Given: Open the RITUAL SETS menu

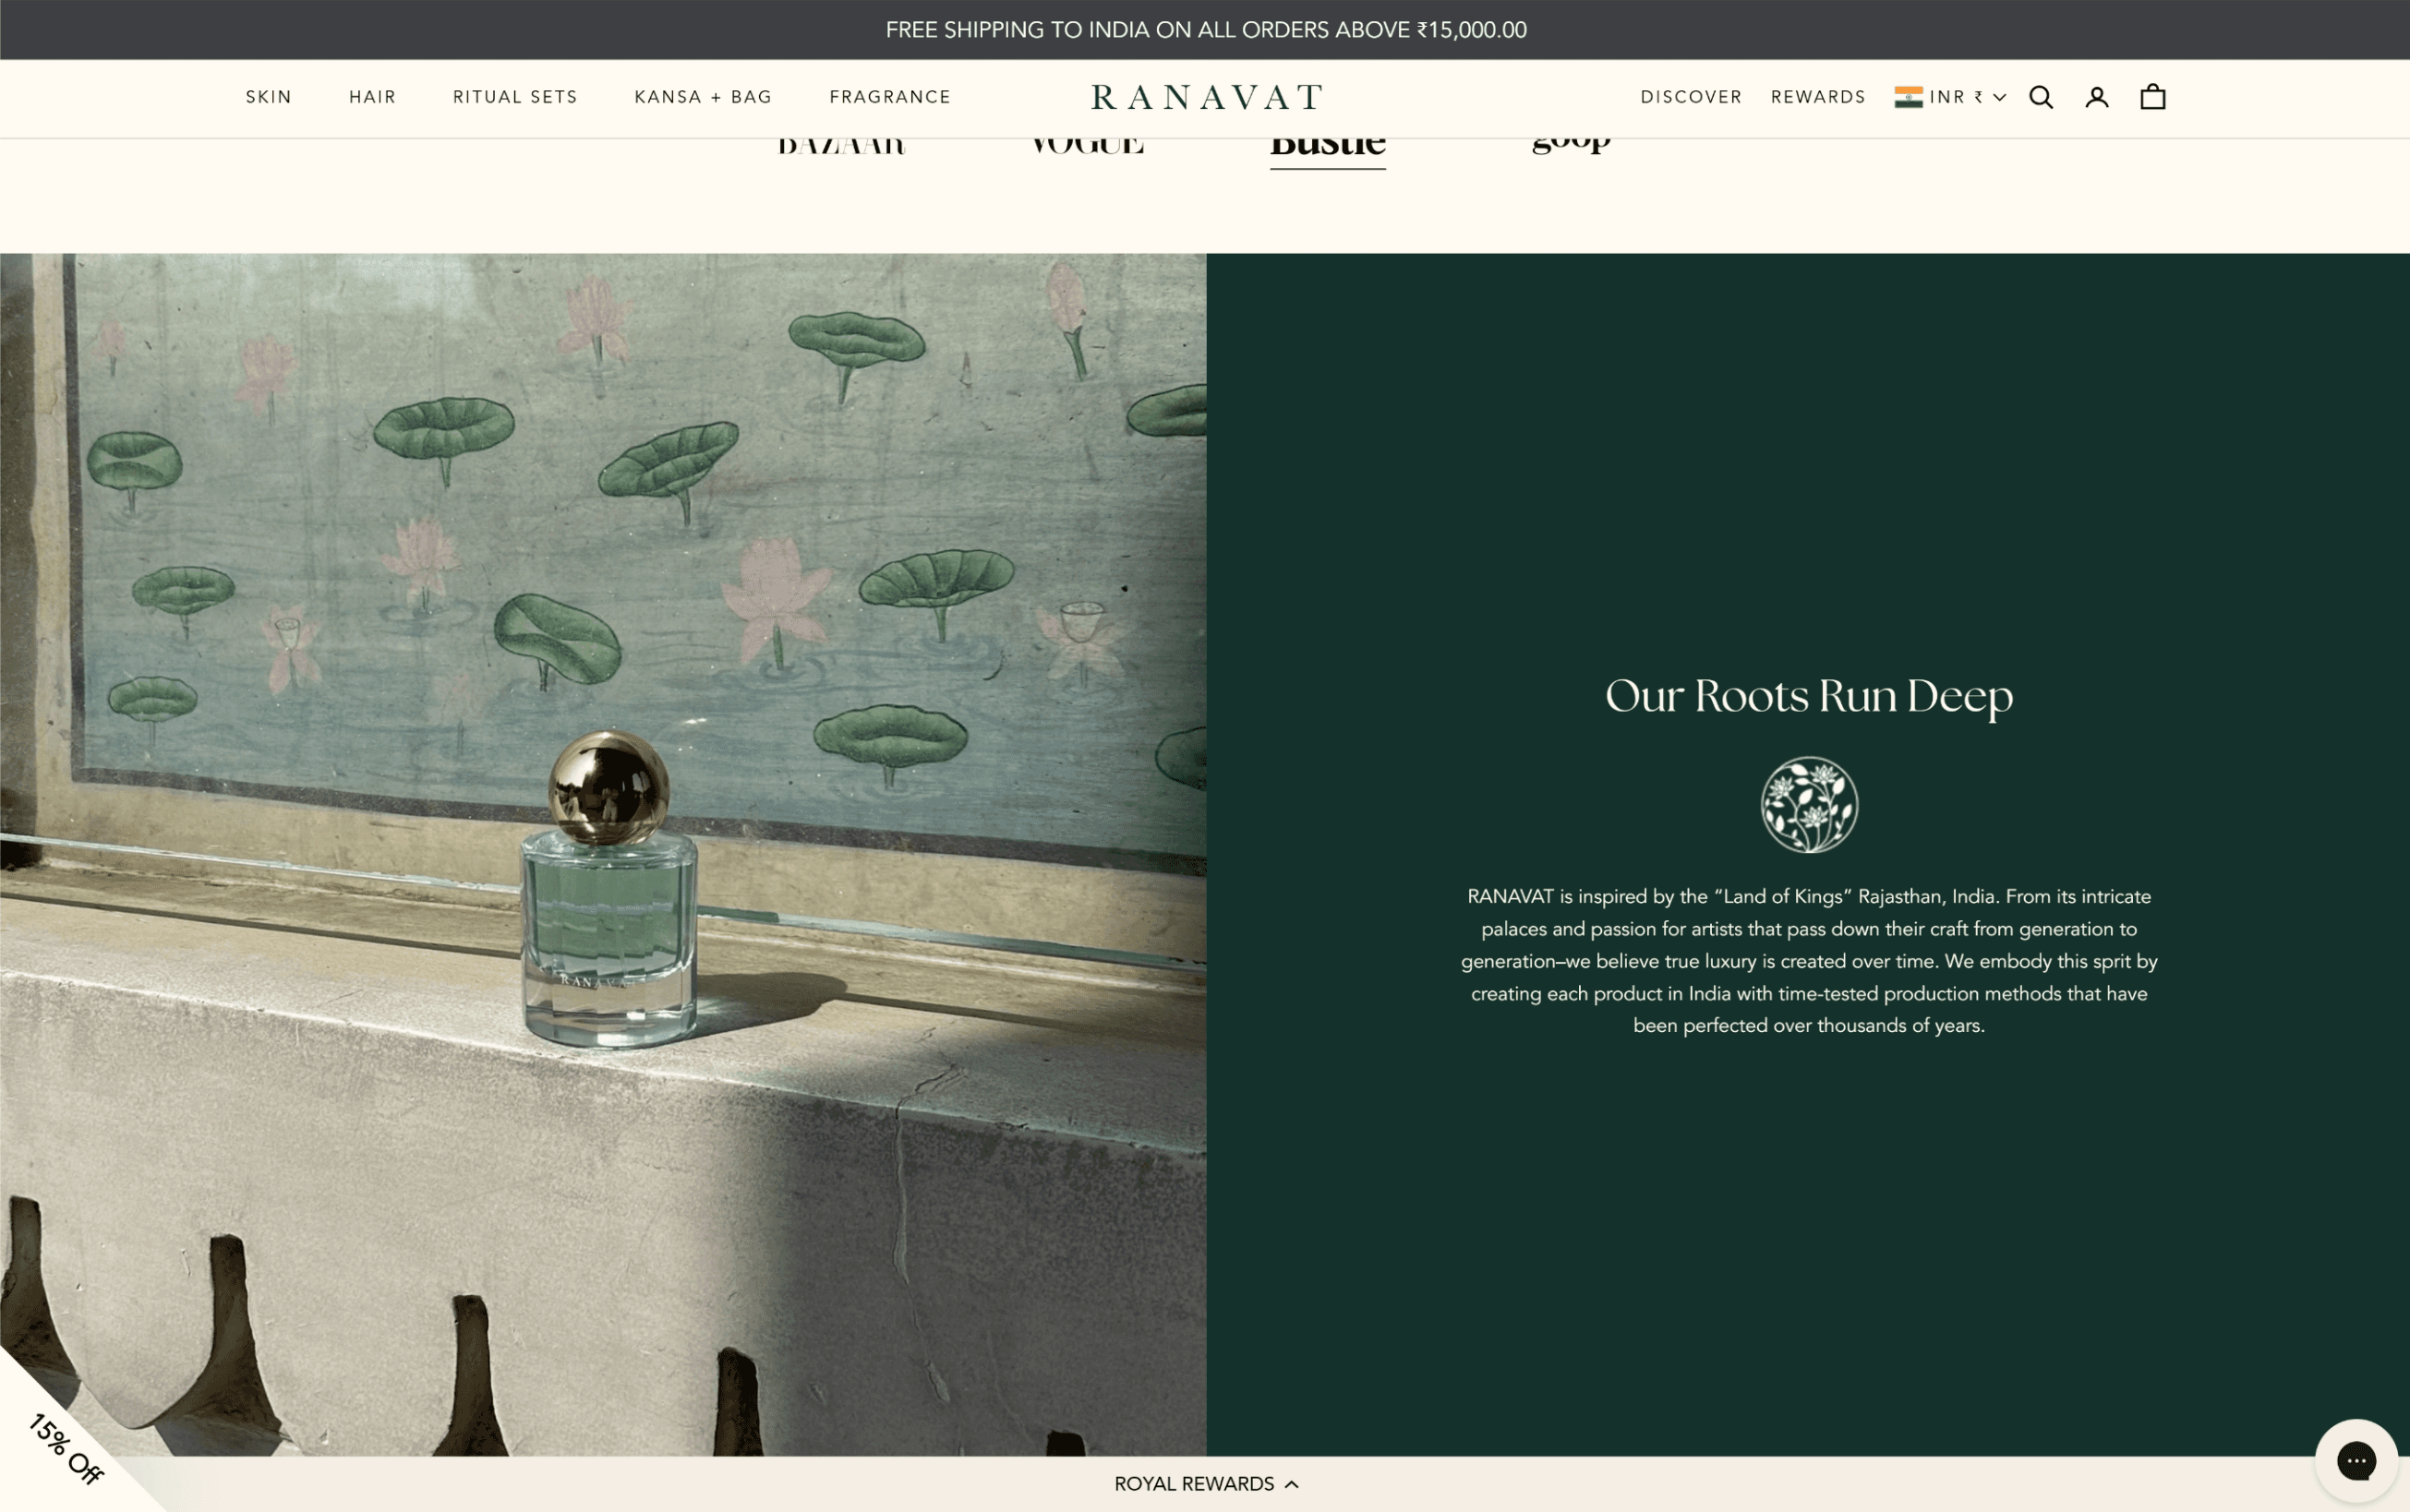Looking at the screenshot, I should click(515, 97).
